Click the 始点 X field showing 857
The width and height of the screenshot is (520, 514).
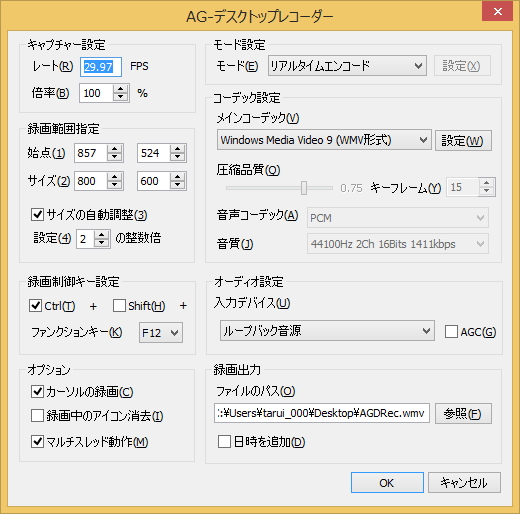pos(91,153)
